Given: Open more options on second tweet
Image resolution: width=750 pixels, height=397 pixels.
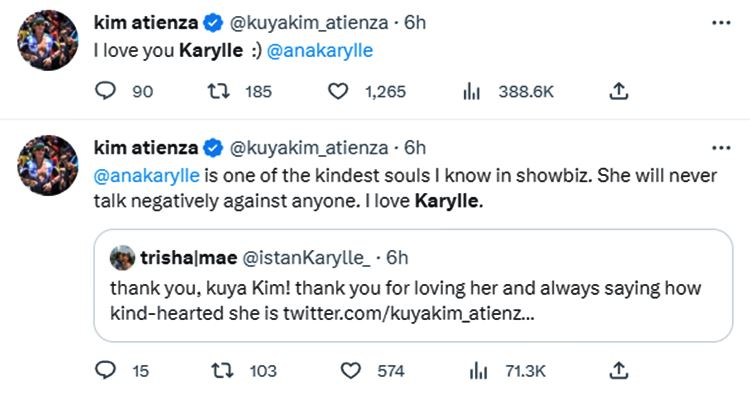Looking at the screenshot, I should pyautogui.click(x=721, y=148).
